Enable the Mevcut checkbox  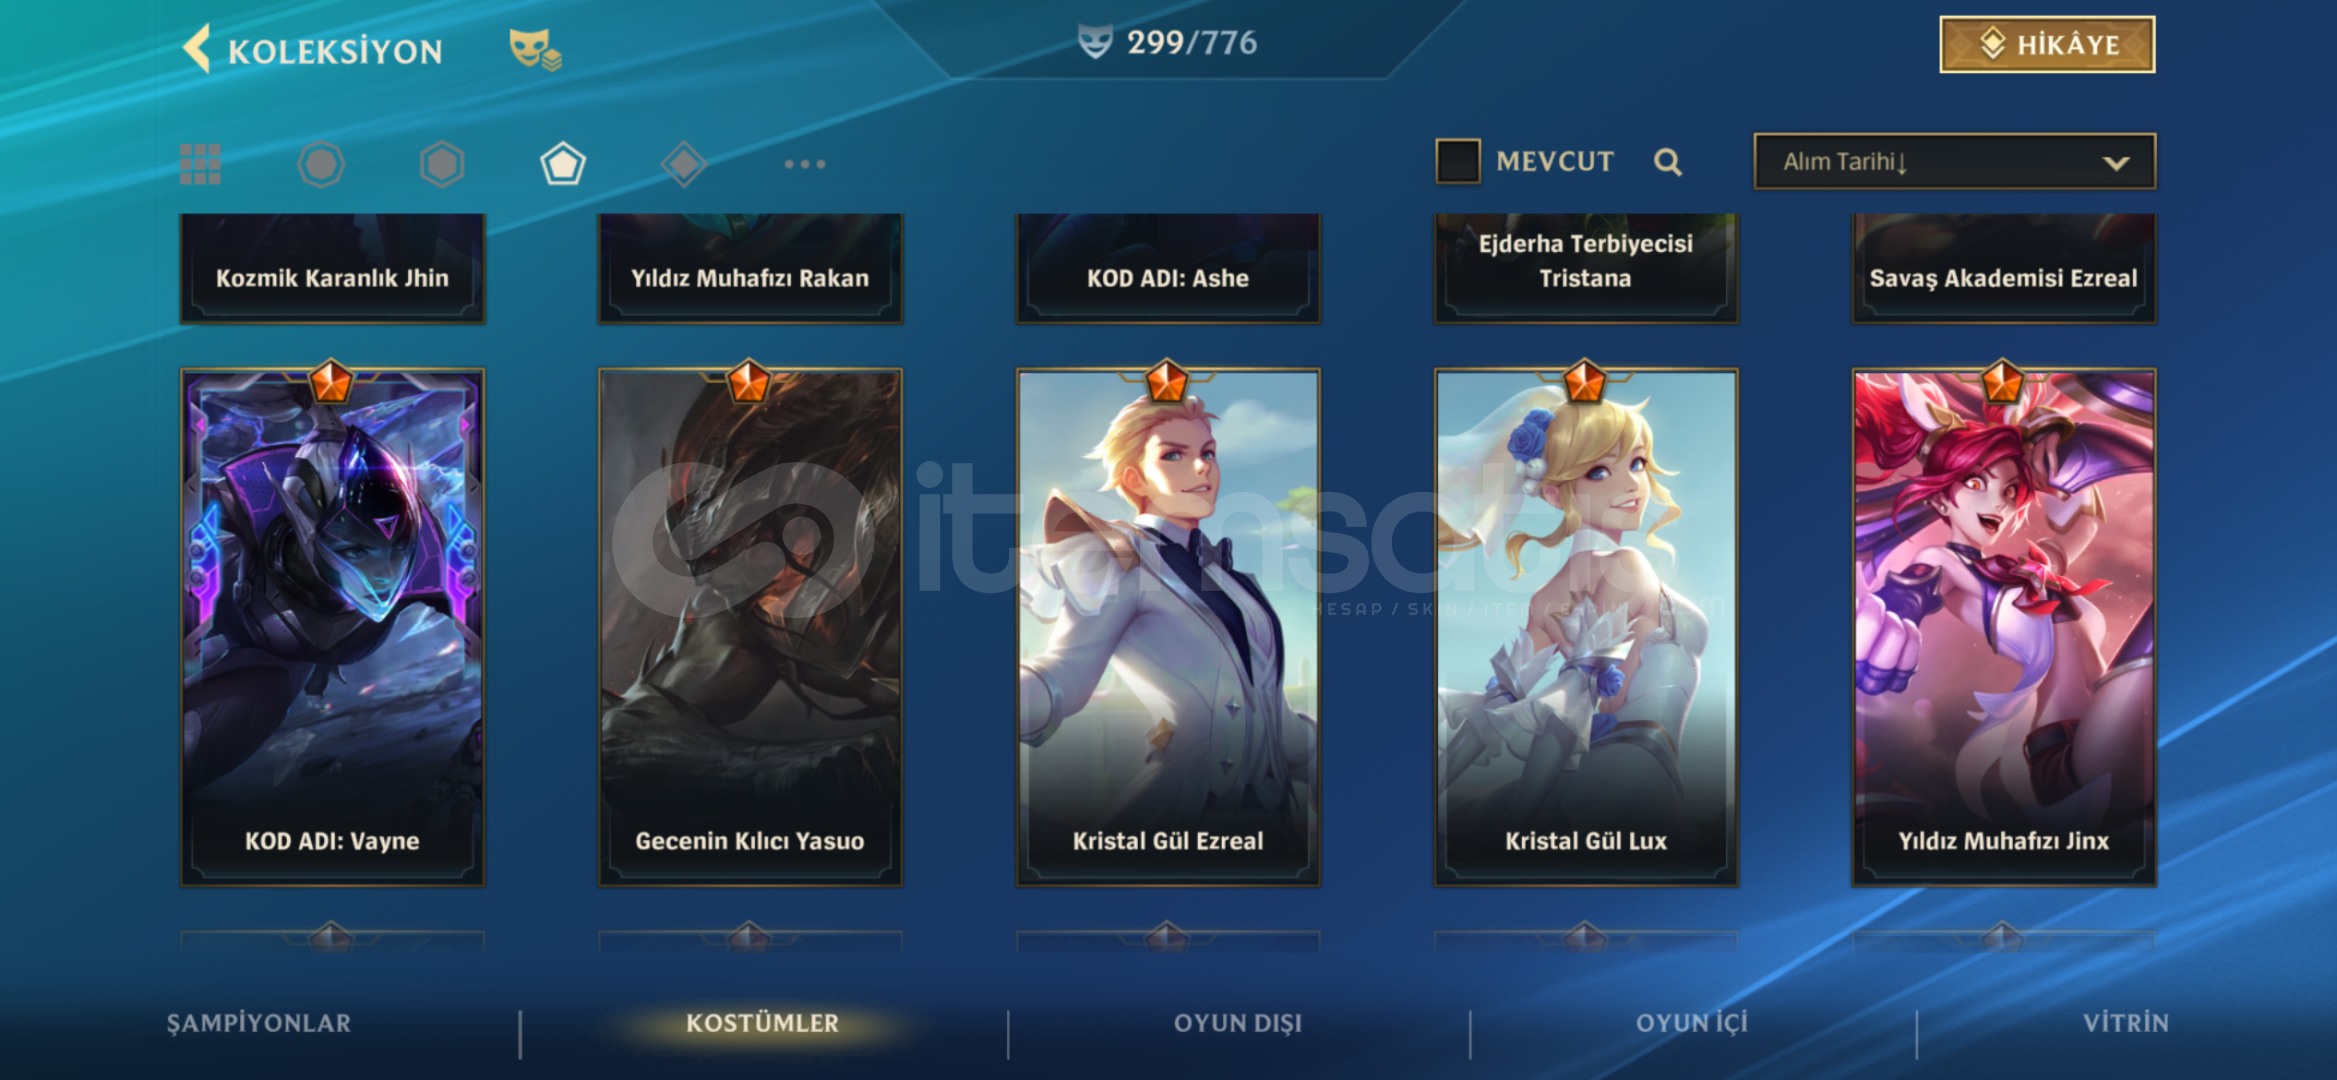click(x=1458, y=161)
